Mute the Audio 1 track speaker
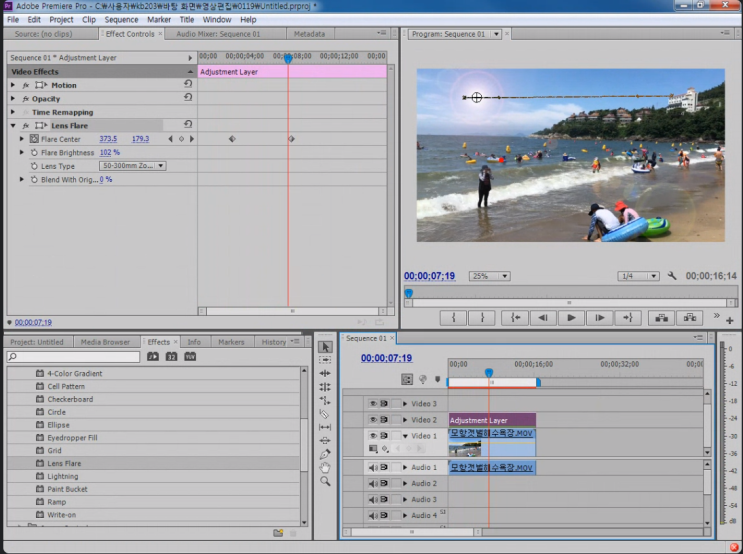This screenshot has width=743, height=554. 372,467
